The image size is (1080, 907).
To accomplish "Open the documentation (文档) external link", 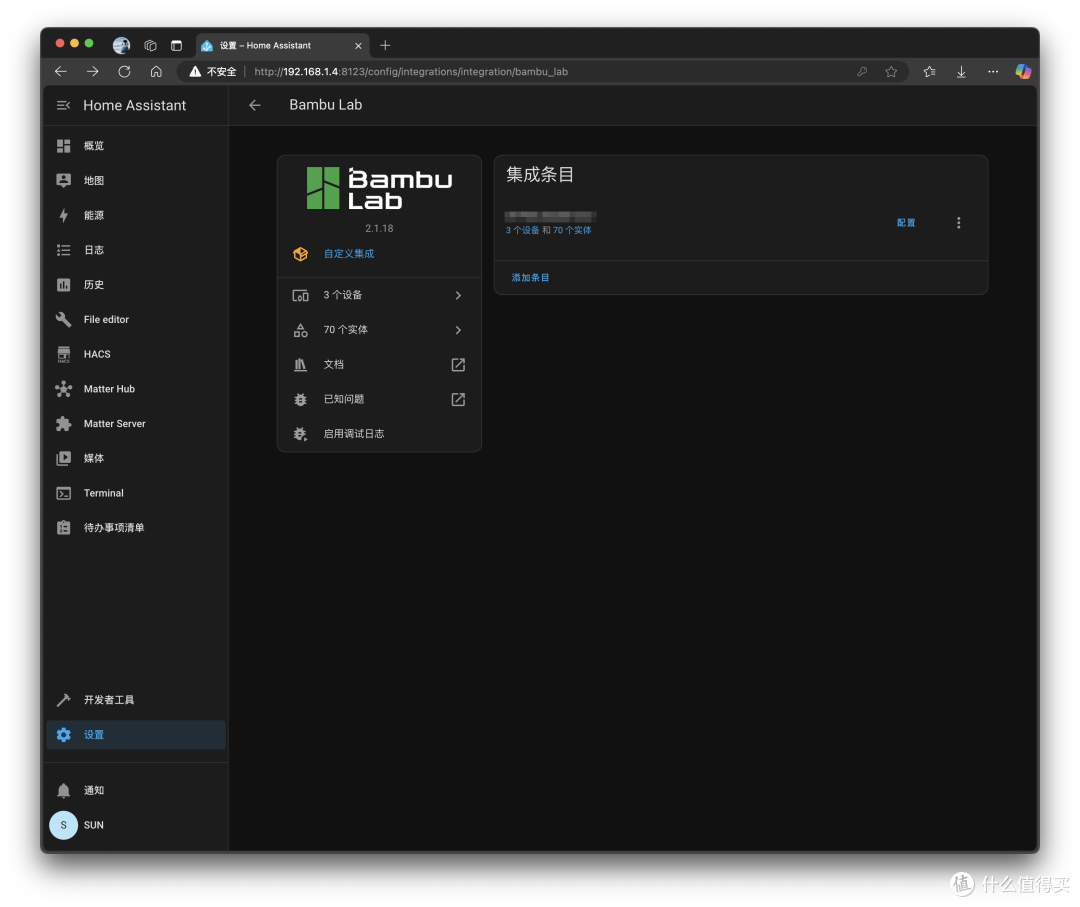I will coord(379,364).
